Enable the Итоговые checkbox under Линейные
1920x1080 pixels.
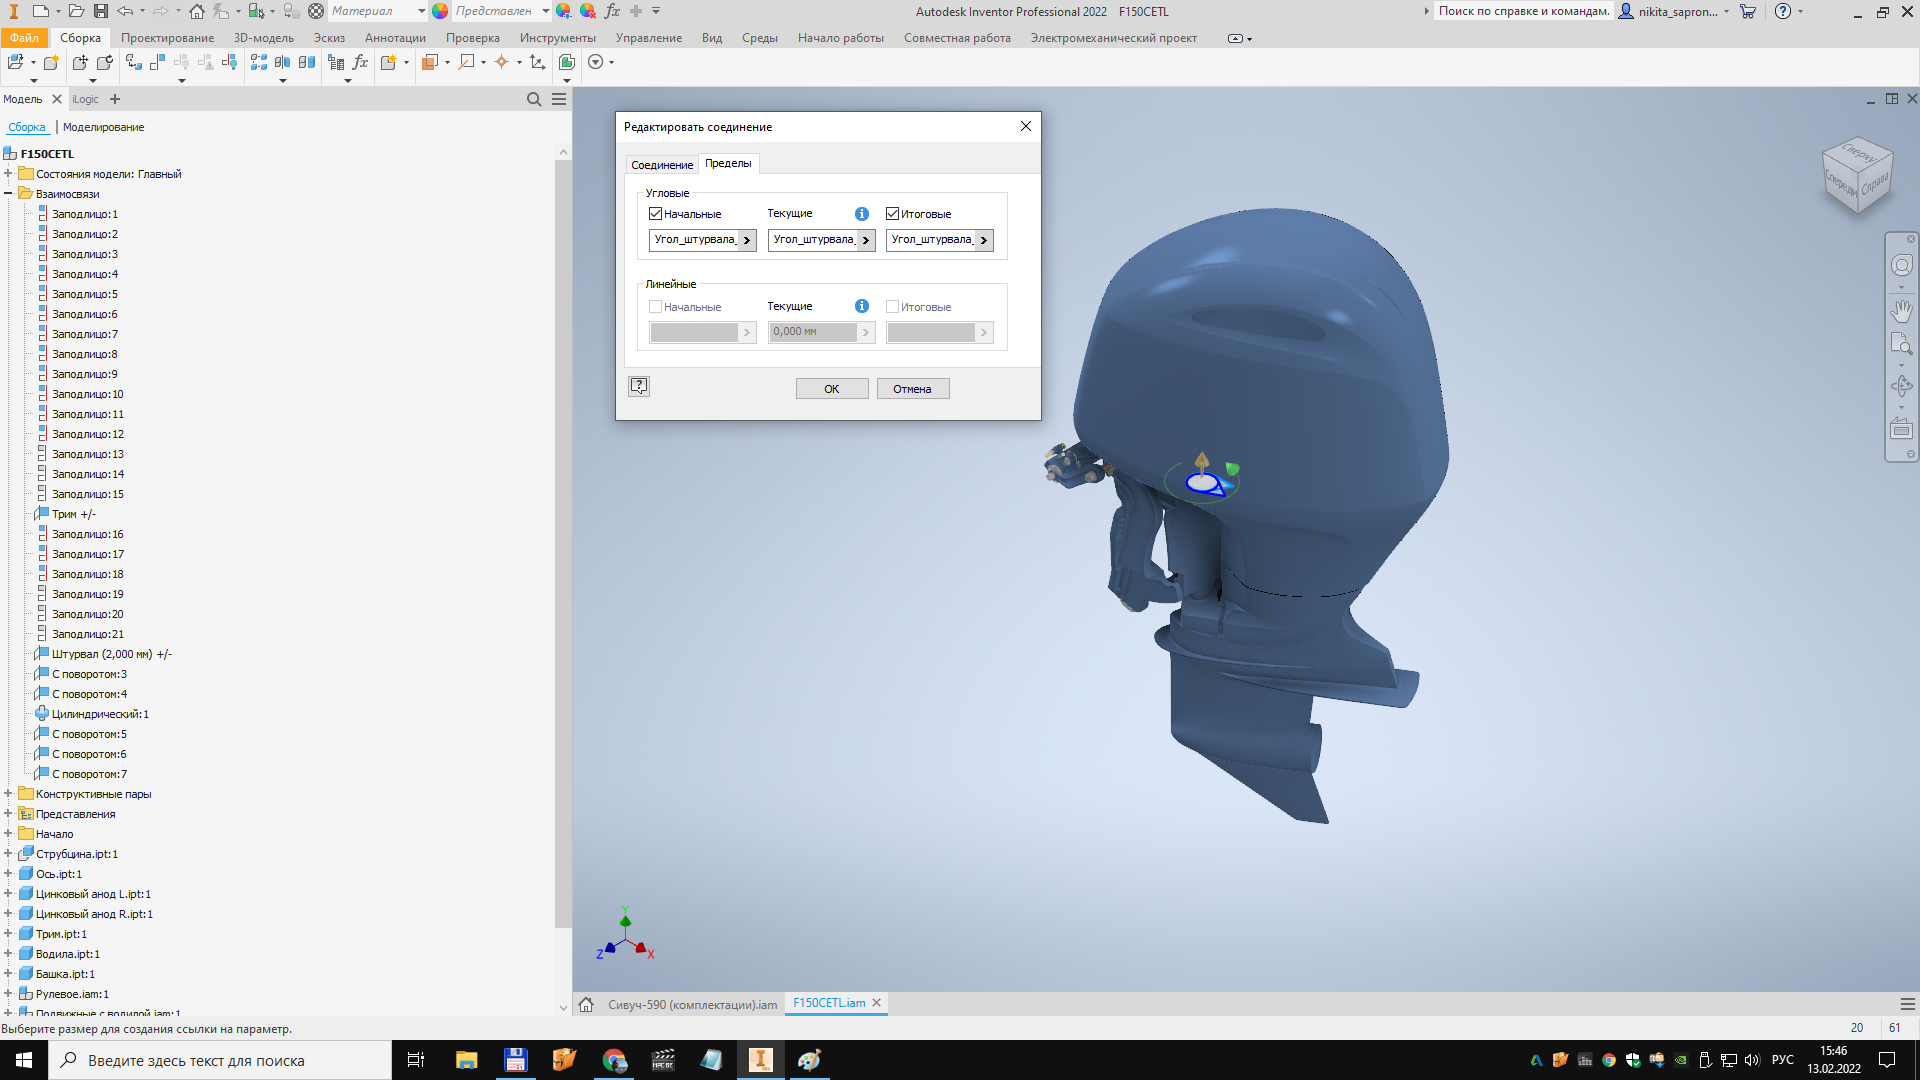click(892, 306)
